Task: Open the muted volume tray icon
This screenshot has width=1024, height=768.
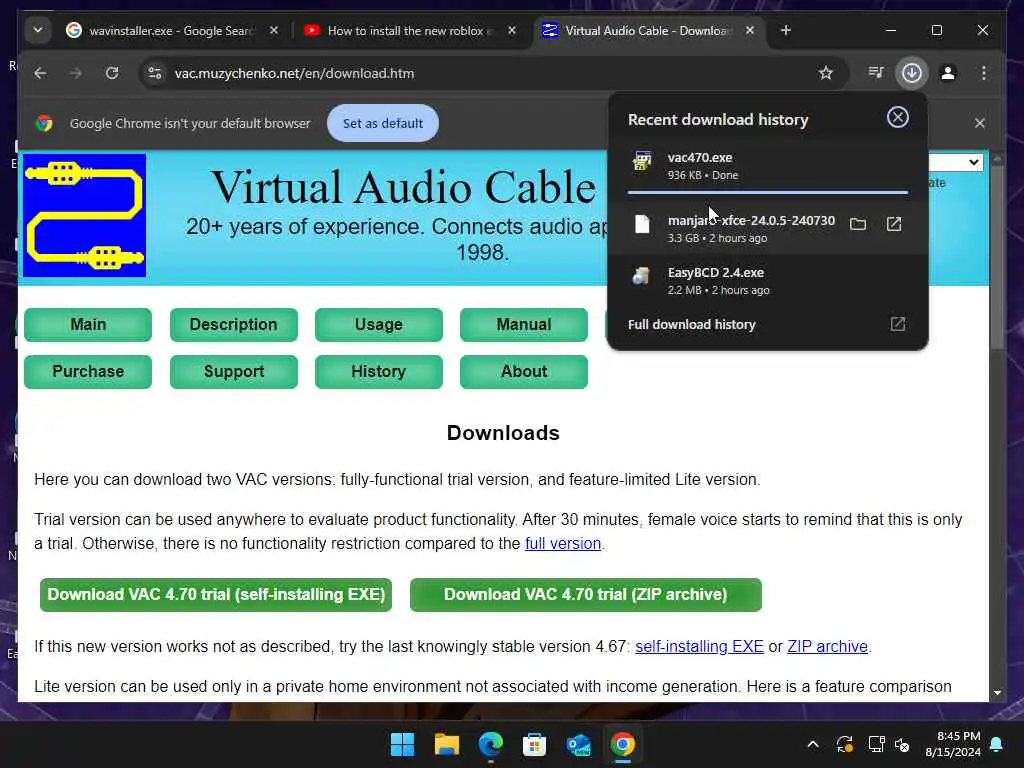Action: [903, 744]
